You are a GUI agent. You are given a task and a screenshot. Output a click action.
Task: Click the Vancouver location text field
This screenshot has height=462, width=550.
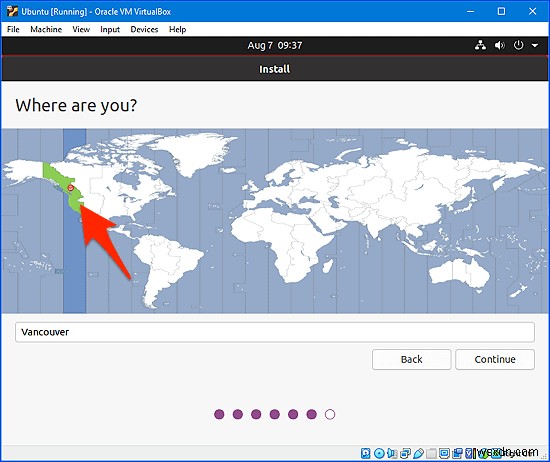(x=275, y=332)
